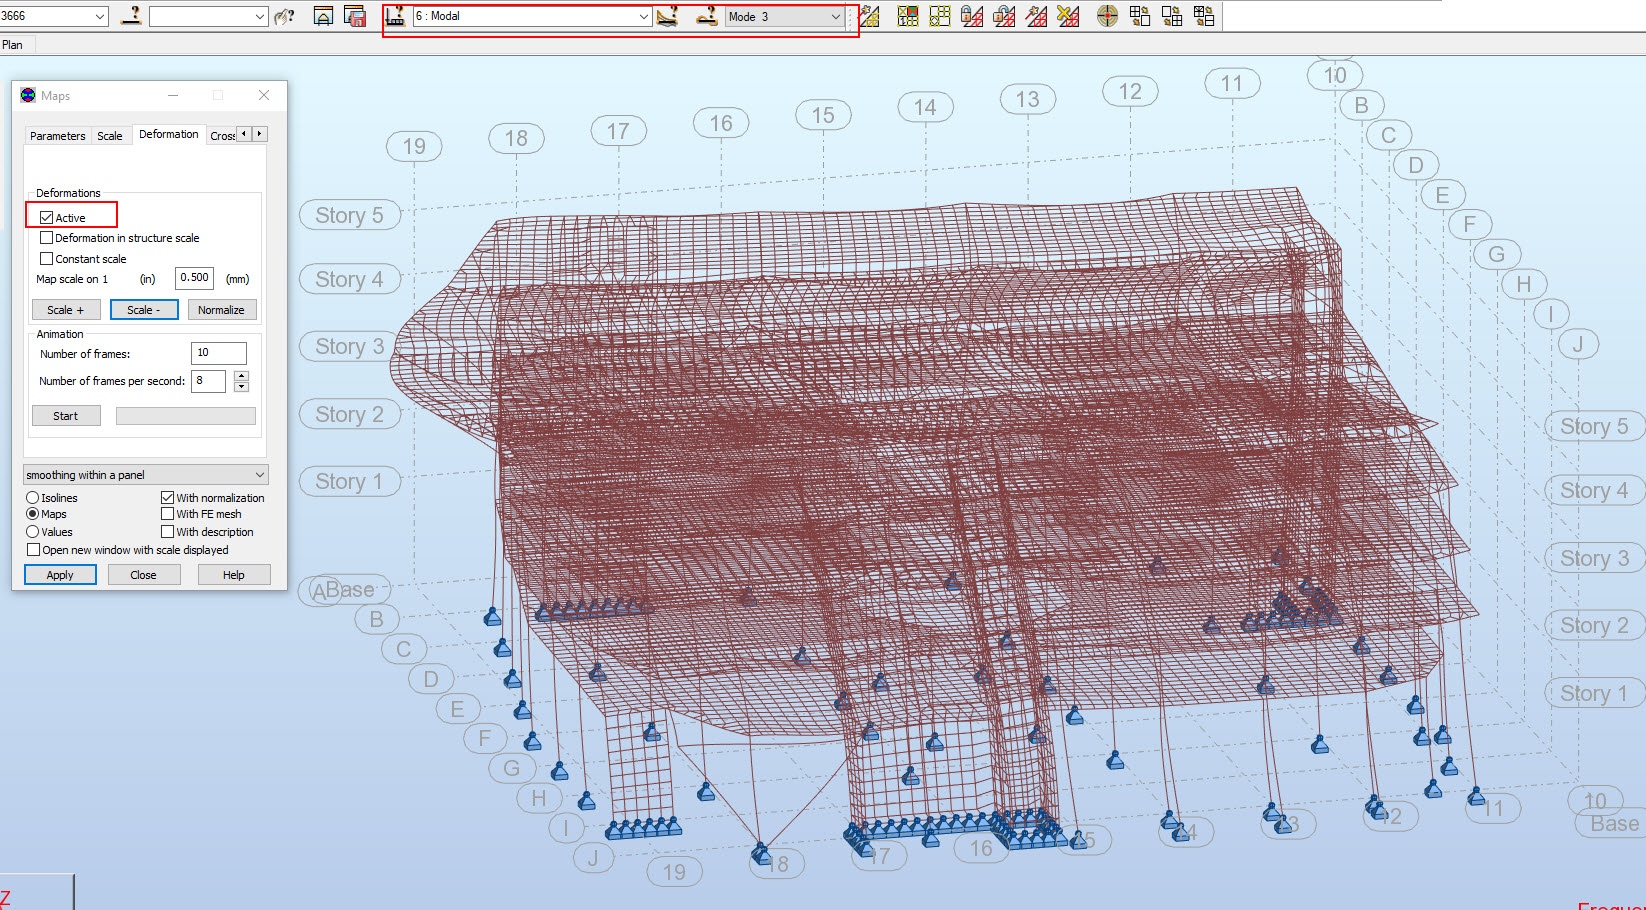Click the Normalize button

(x=222, y=309)
